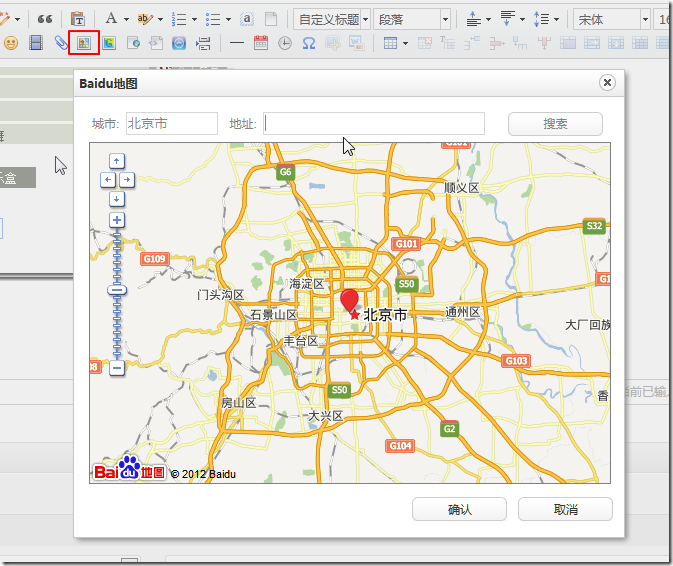673x566 pixels.
Task: Cancel the dialog with 取消 button
Action: [x=565, y=509]
